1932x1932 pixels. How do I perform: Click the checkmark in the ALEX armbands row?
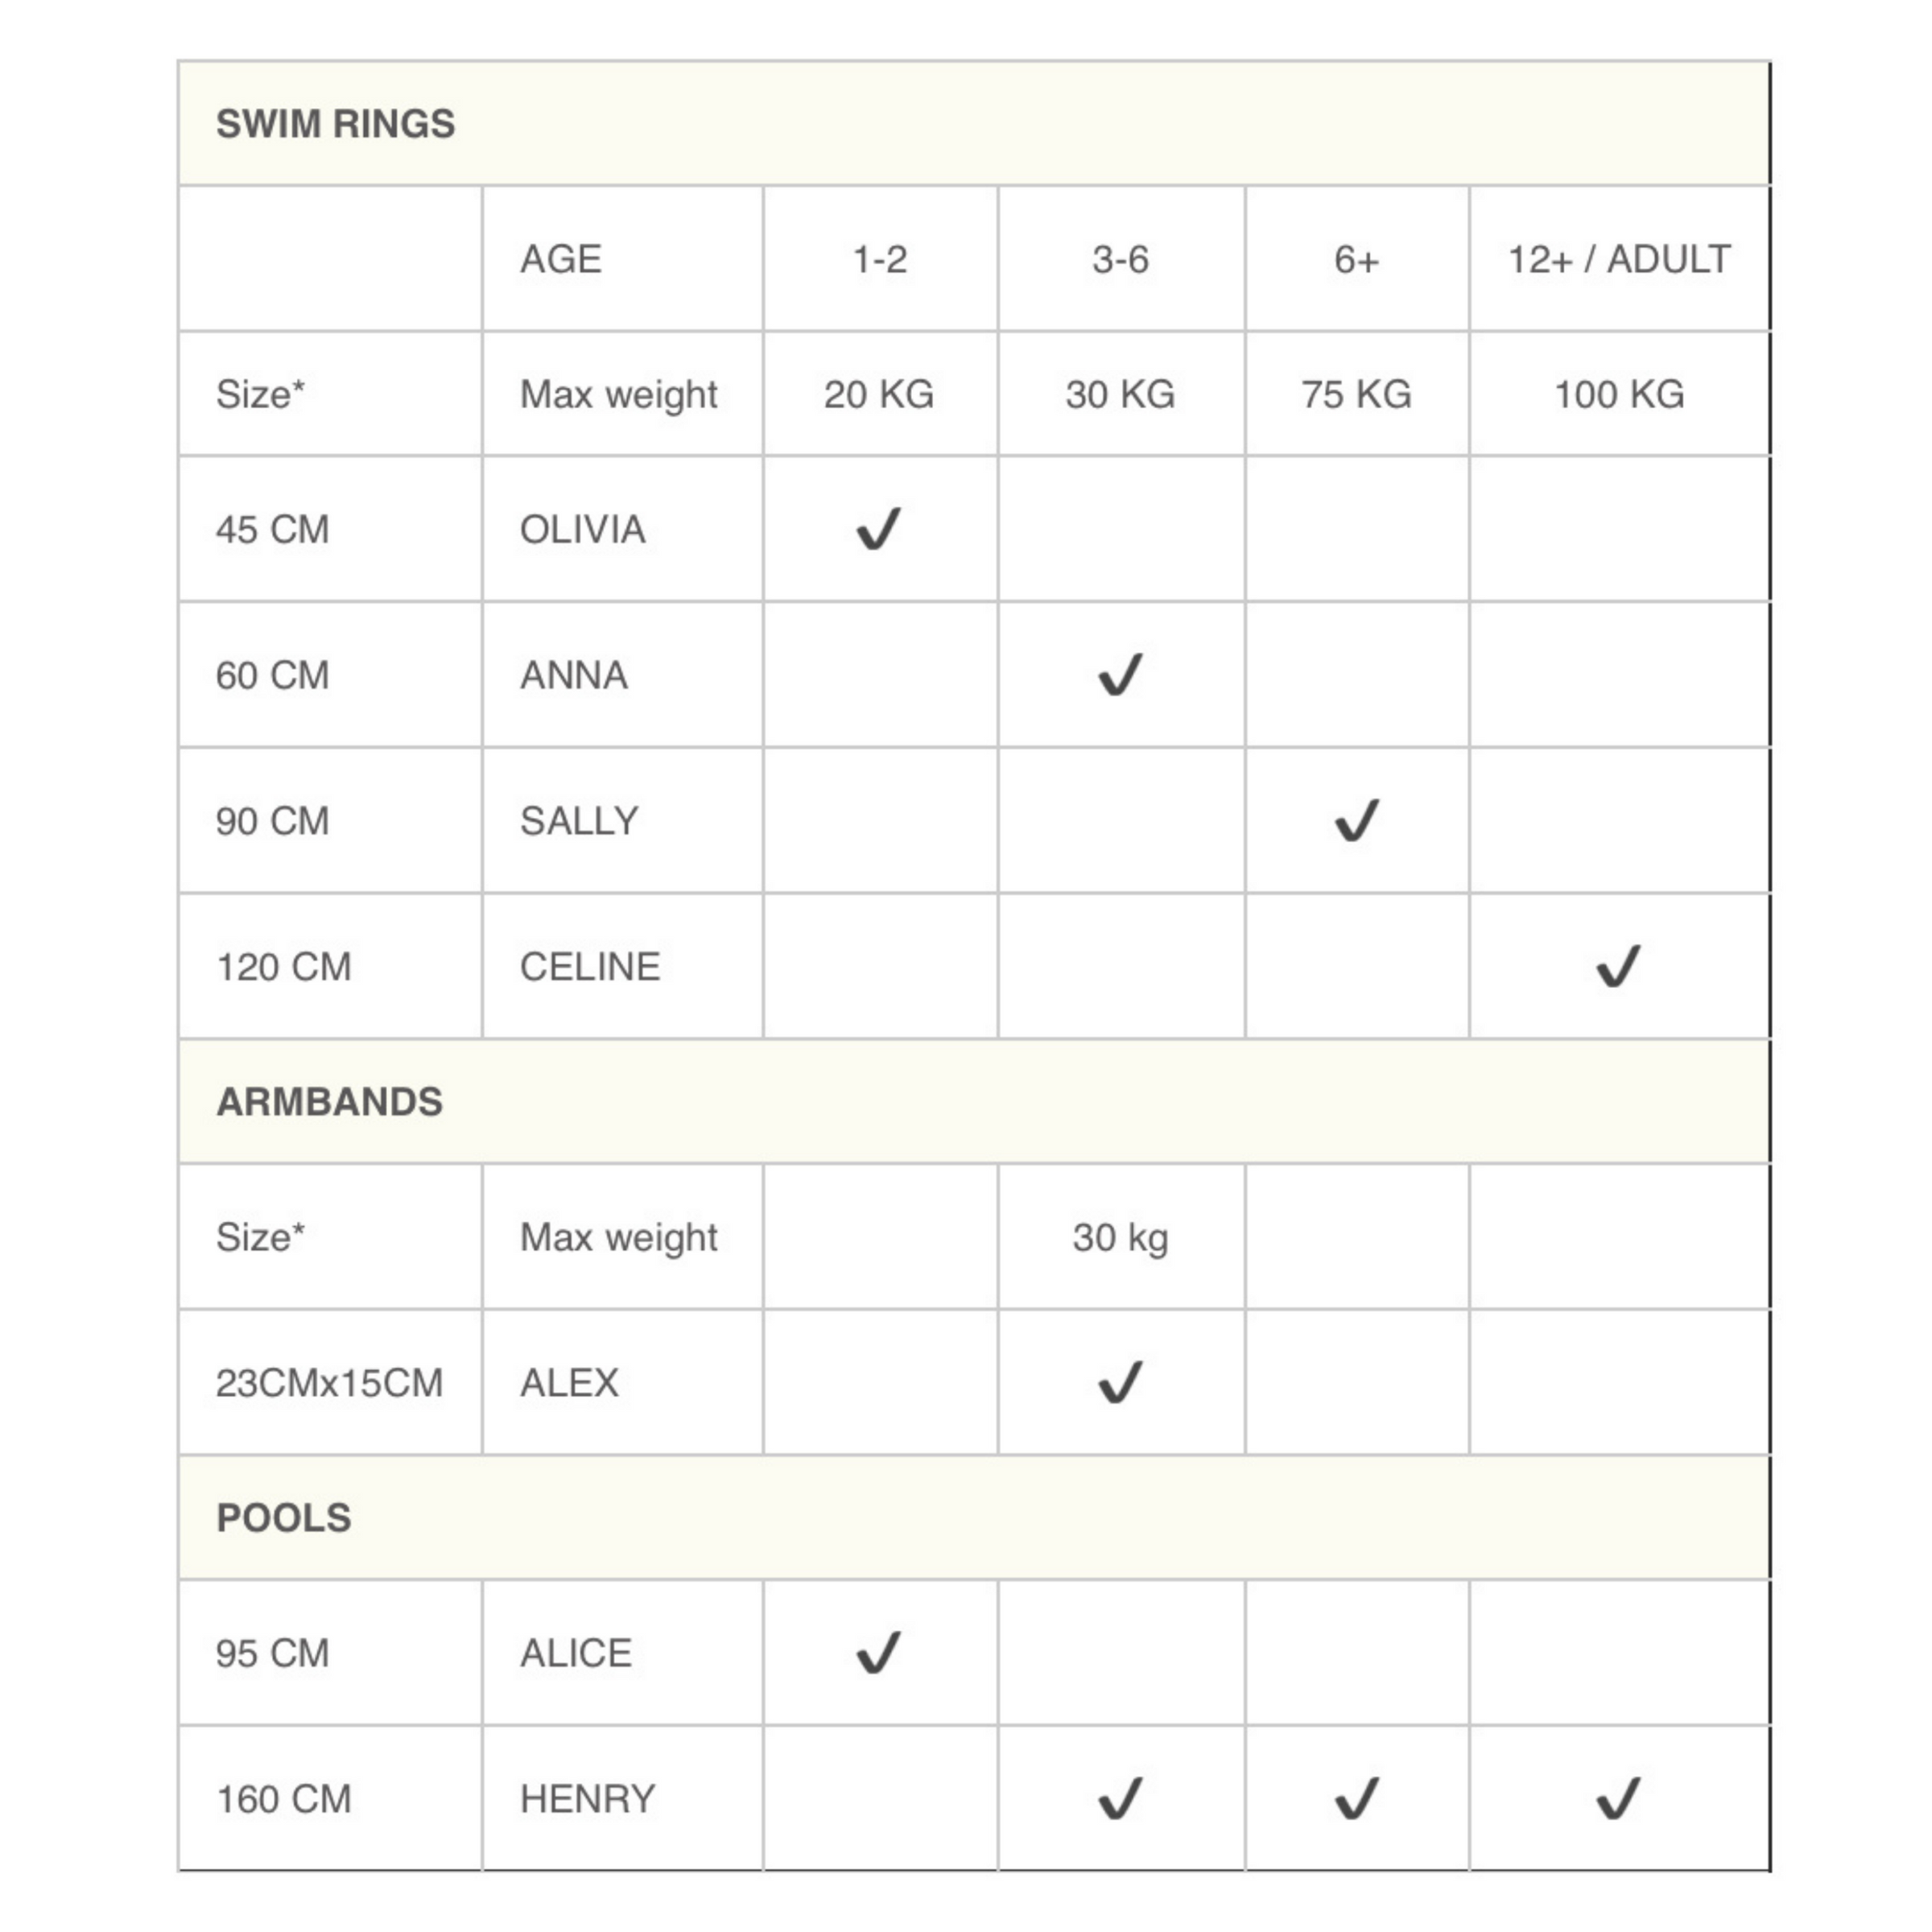click(1120, 1383)
